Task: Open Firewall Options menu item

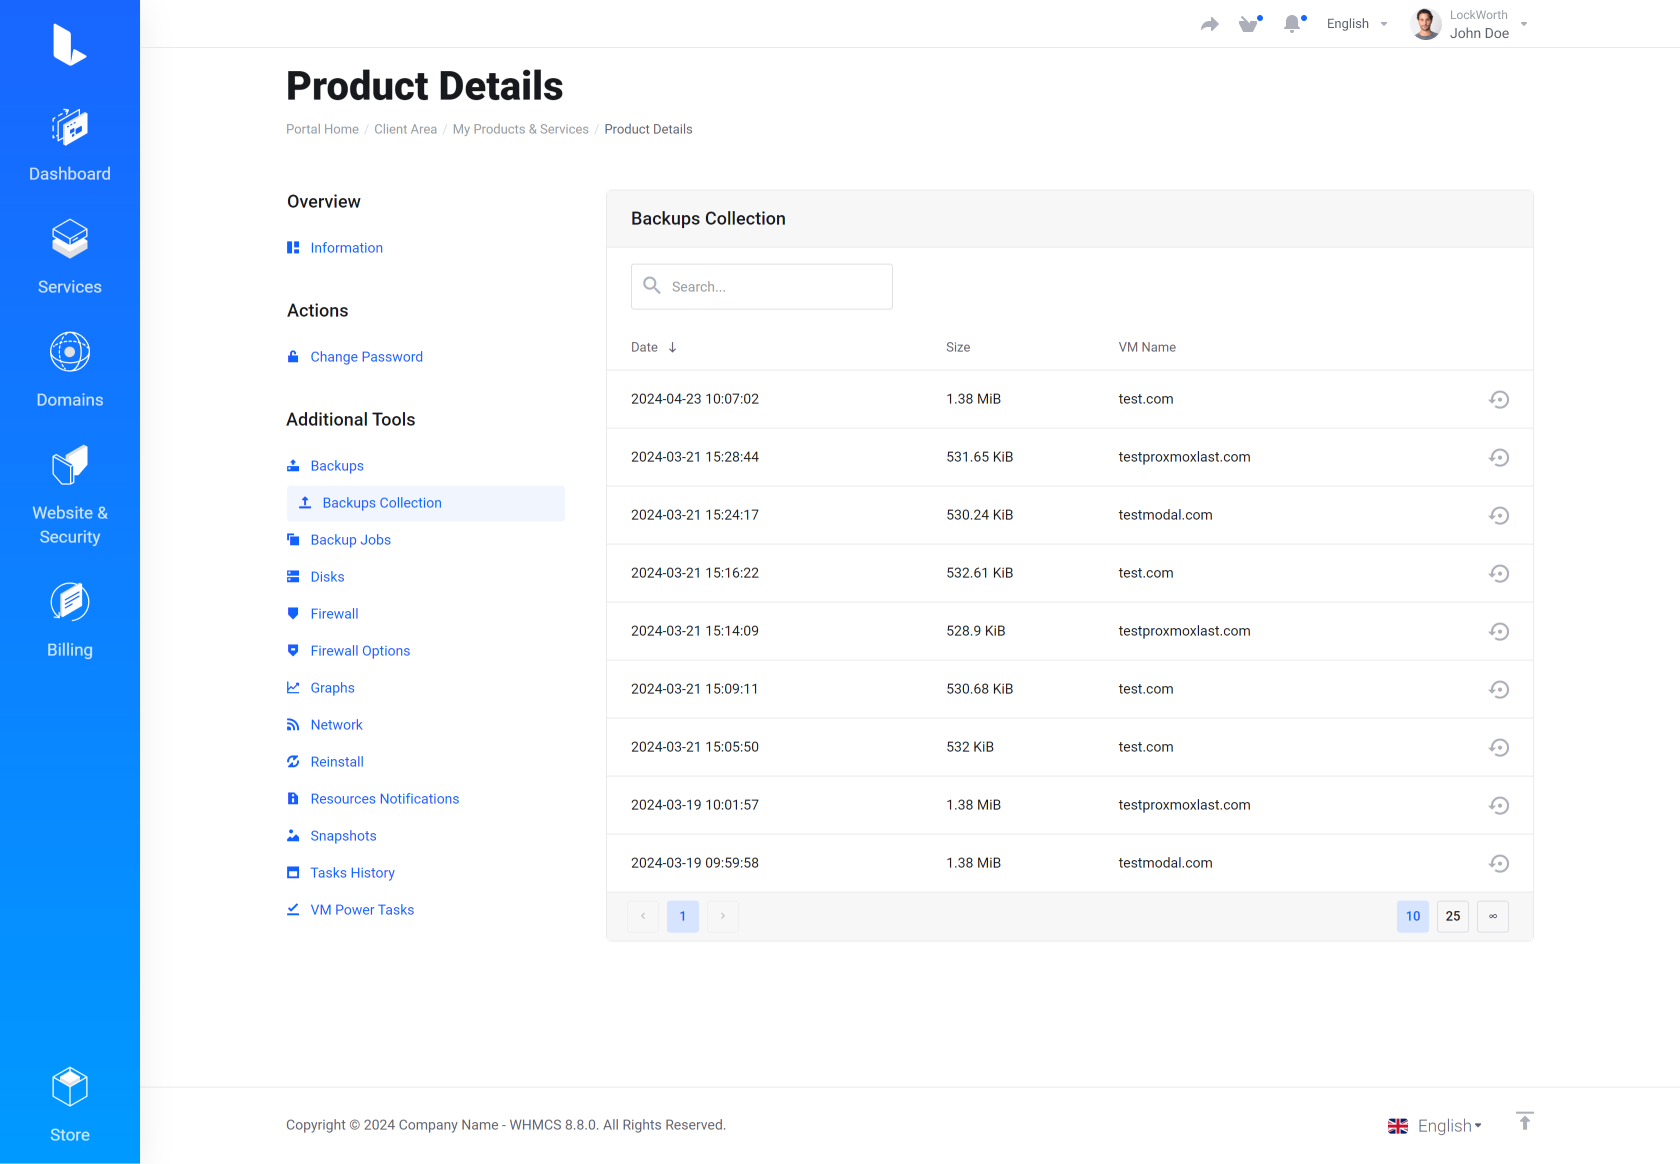Action: (x=360, y=651)
